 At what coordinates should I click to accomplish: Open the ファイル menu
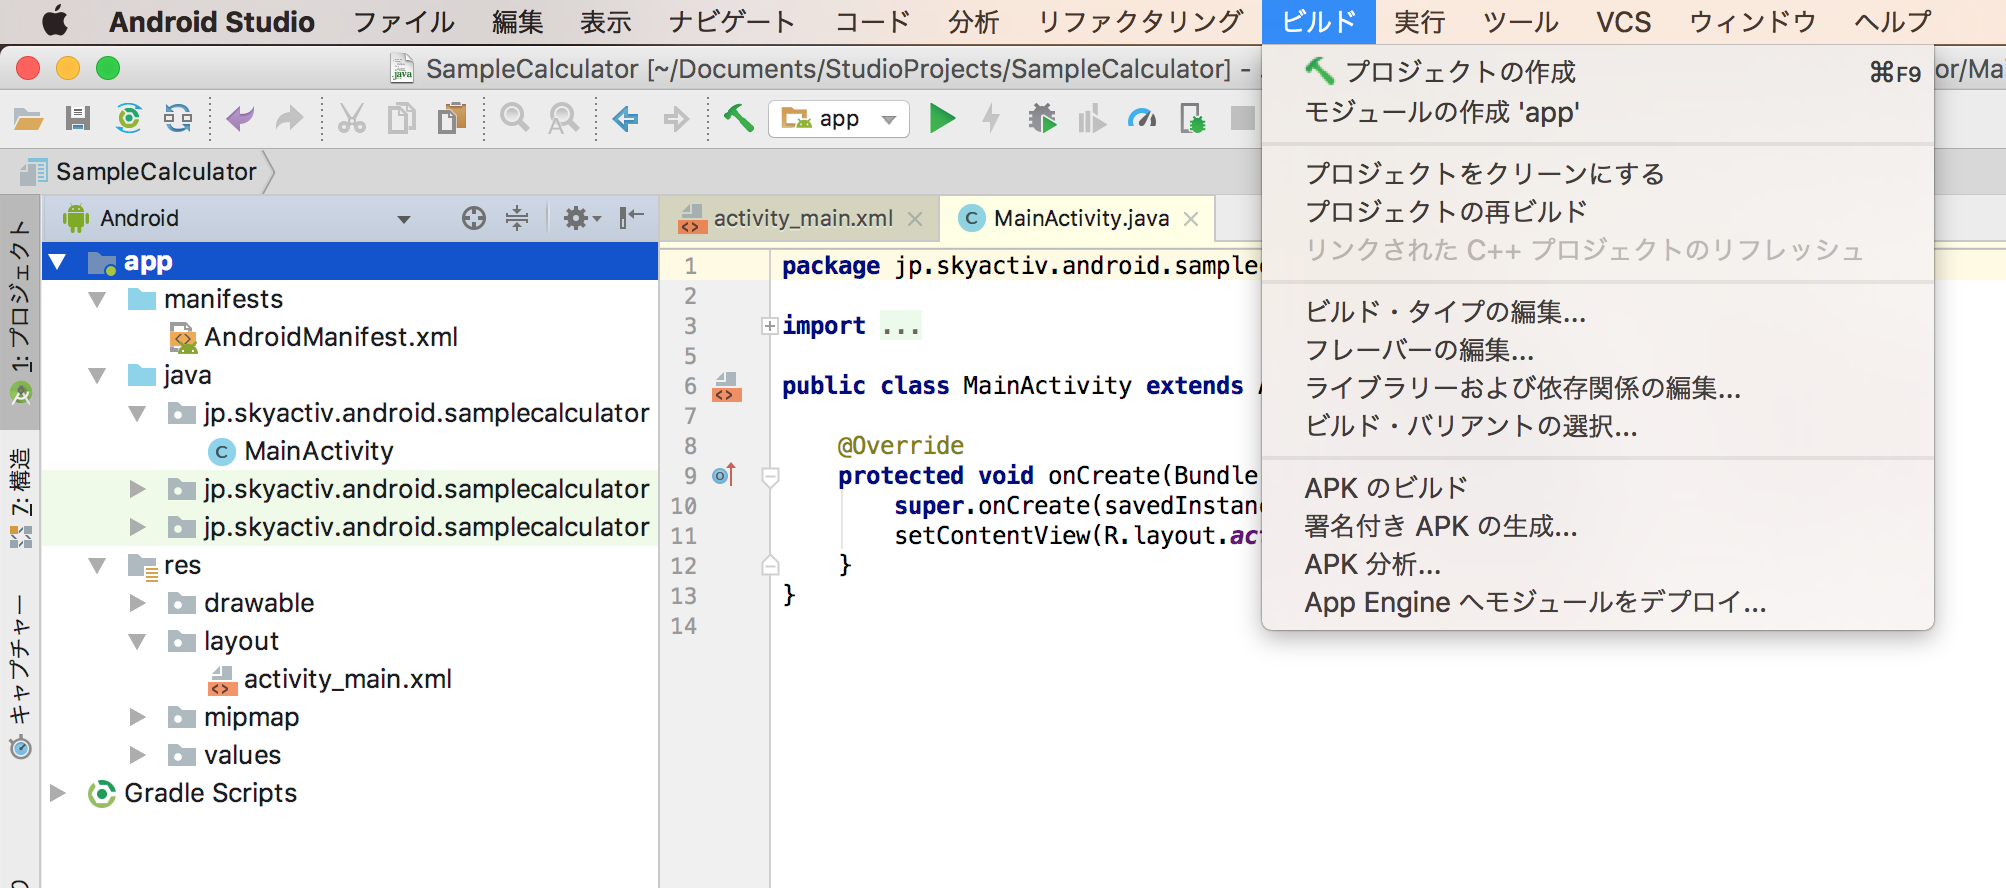(x=404, y=22)
